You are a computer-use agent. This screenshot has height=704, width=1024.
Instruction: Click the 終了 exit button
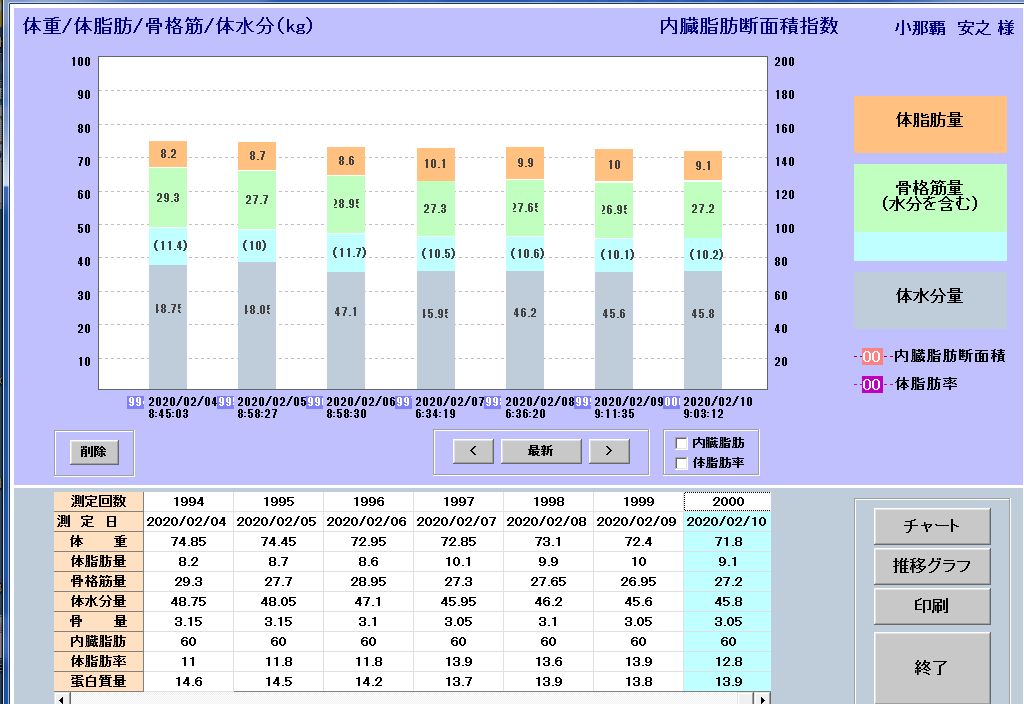pos(931,667)
